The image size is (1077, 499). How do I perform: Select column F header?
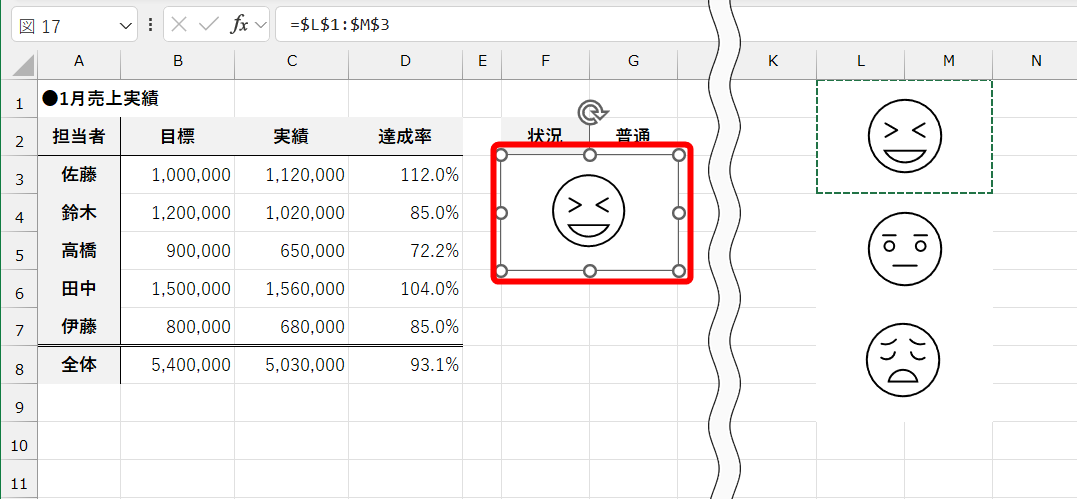[545, 61]
